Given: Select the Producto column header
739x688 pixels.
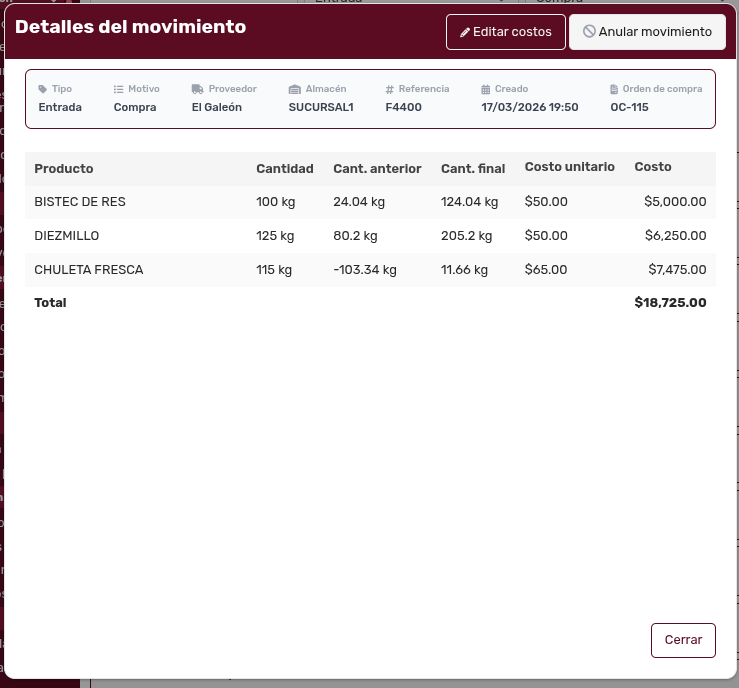Looking at the screenshot, I should coord(64,169).
